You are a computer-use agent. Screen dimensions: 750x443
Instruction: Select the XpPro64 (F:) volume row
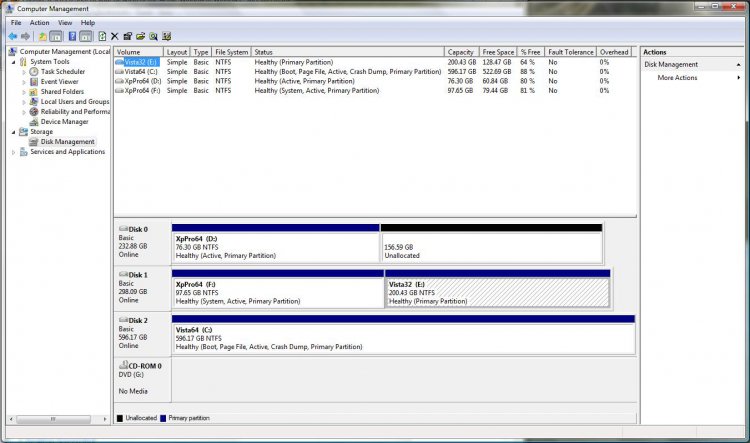375,90
